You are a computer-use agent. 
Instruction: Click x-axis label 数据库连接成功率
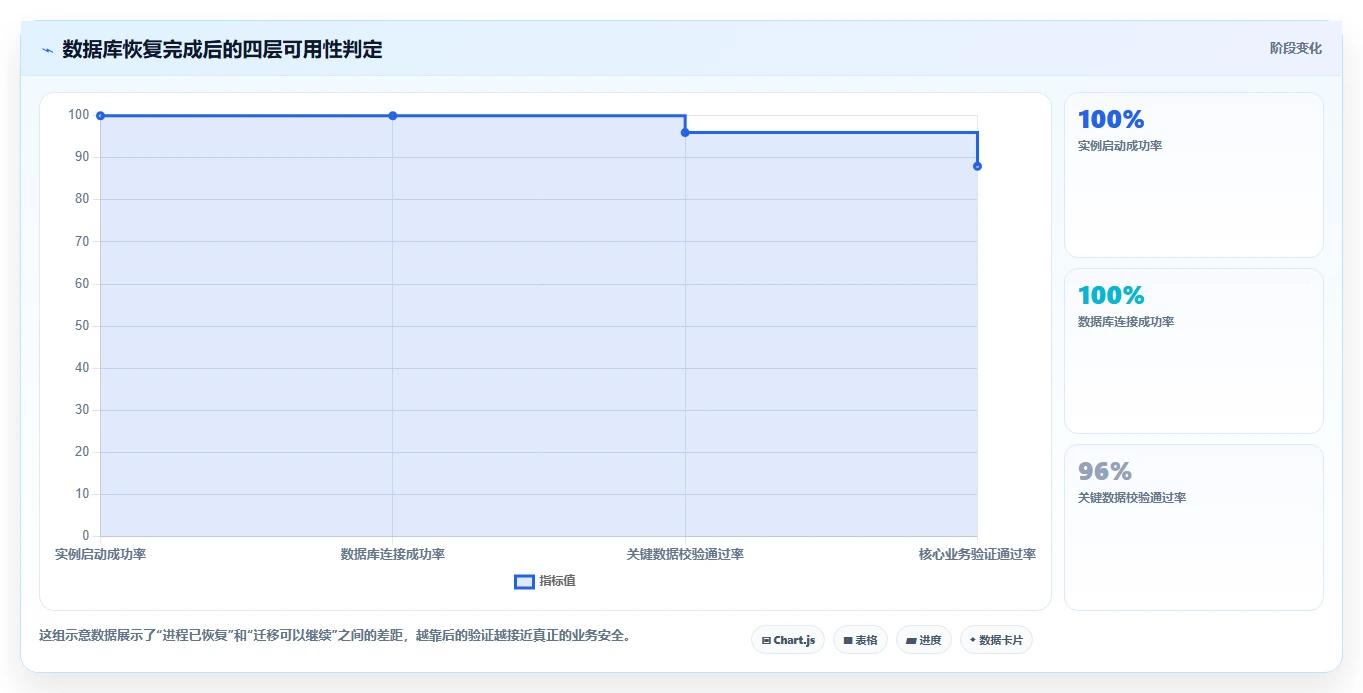pos(393,554)
